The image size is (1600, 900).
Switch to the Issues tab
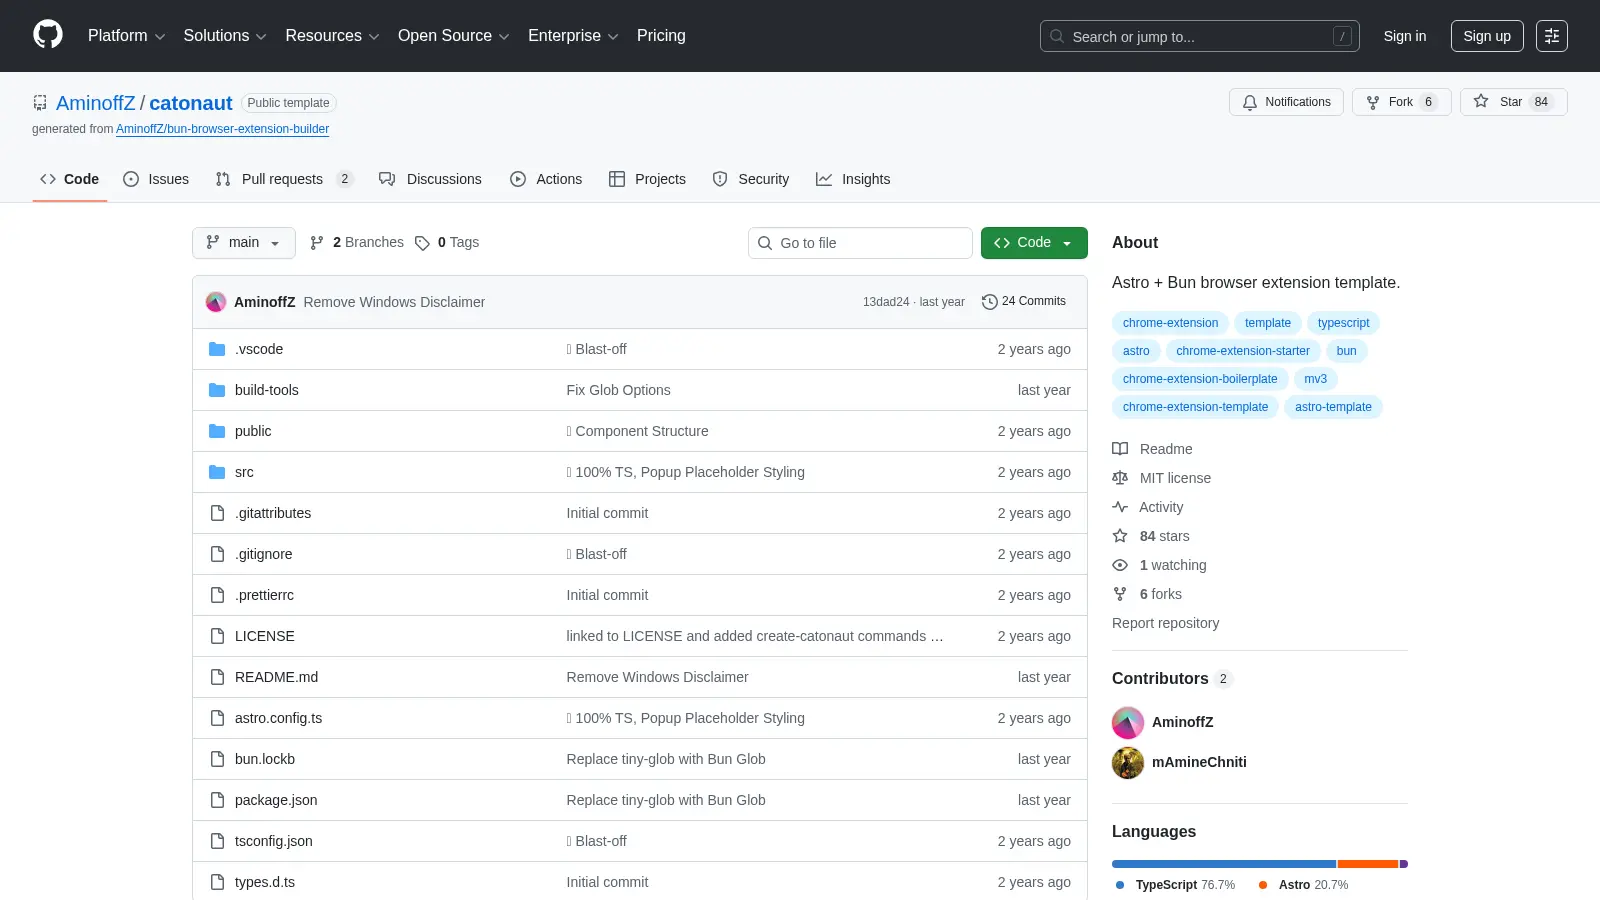(x=156, y=179)
